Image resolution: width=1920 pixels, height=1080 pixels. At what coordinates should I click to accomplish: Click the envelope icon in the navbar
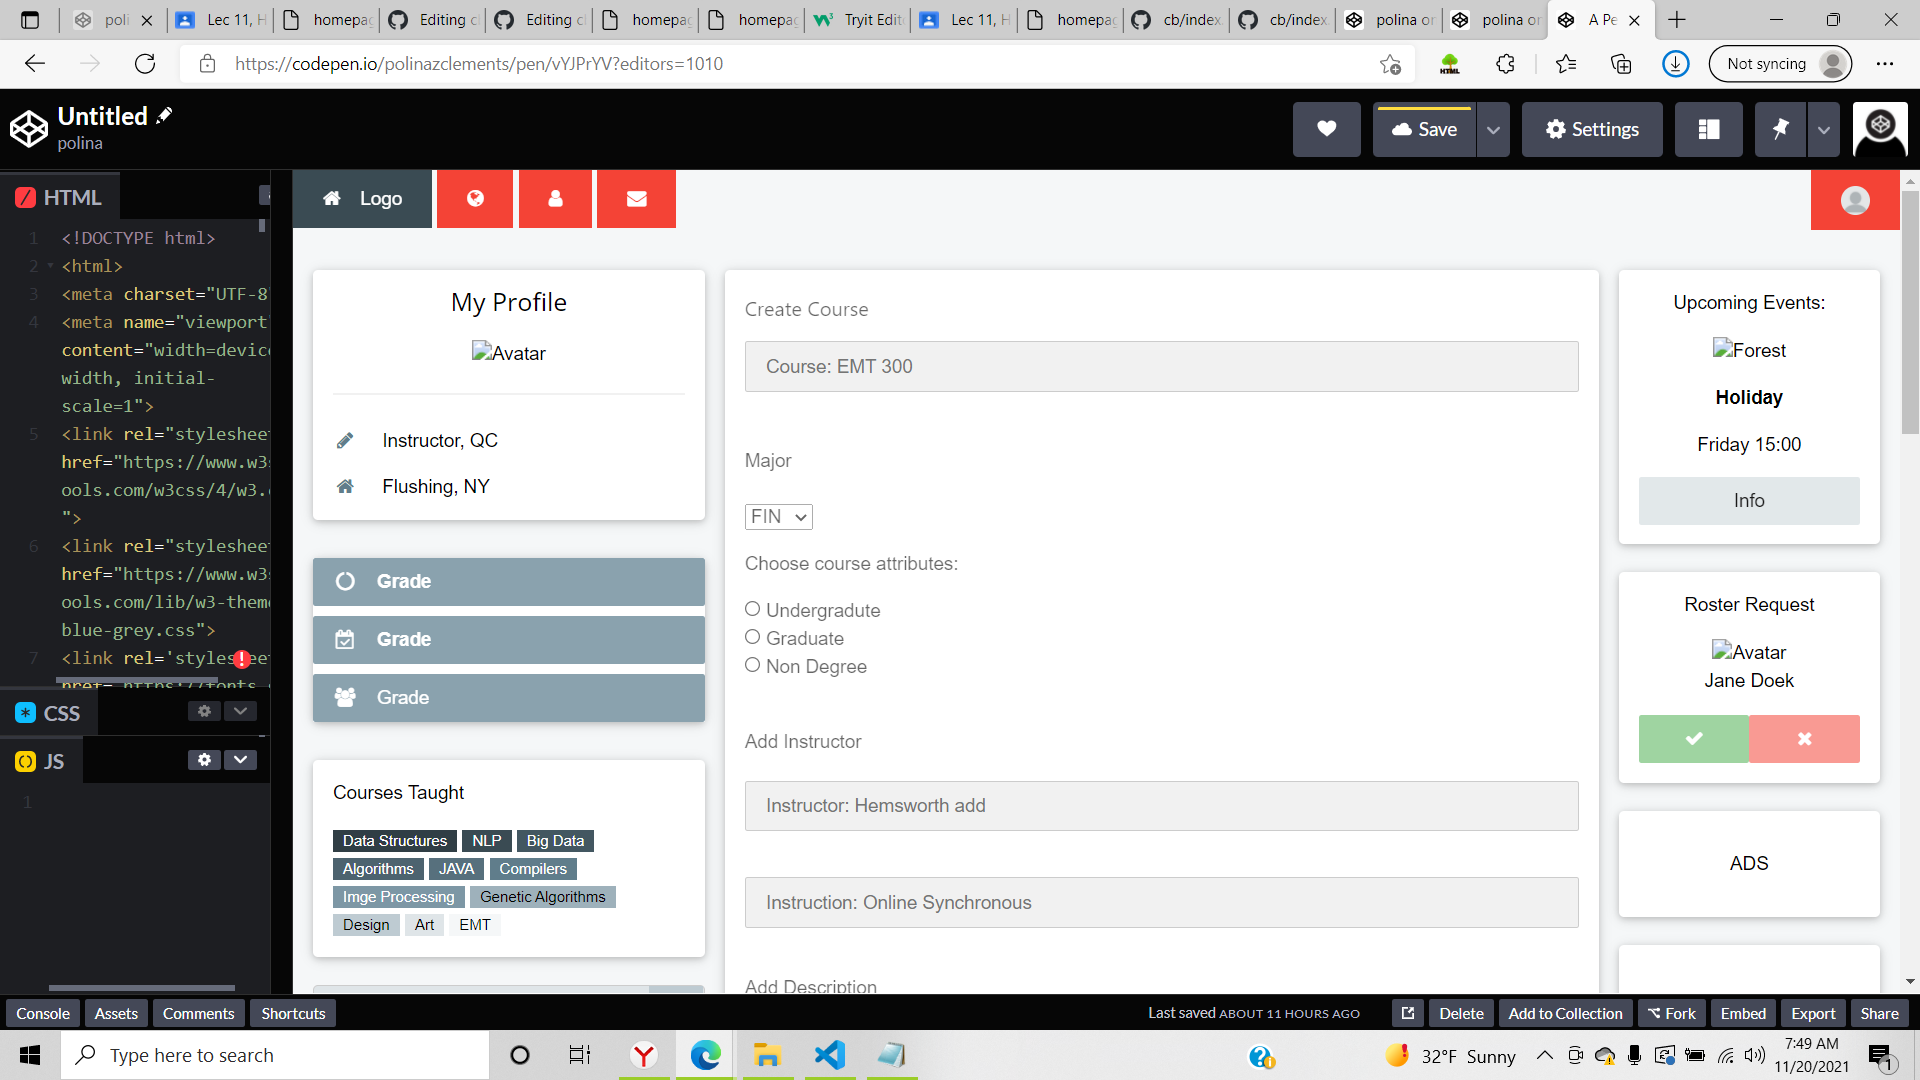(636, 198)
